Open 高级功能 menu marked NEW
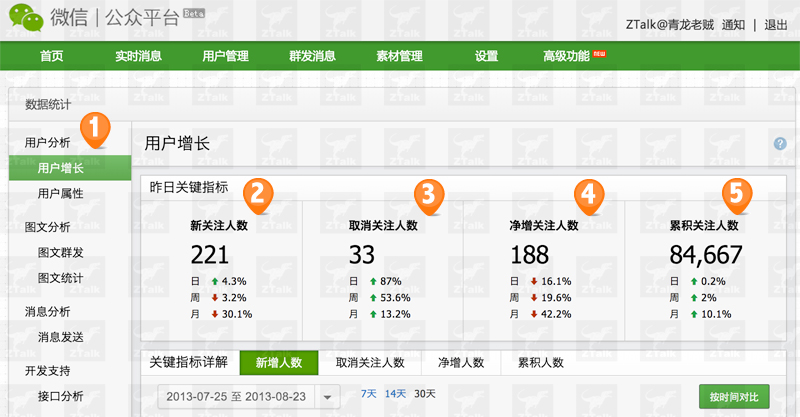800x417 pixels. pyautogui.click(x=567, y=56)
